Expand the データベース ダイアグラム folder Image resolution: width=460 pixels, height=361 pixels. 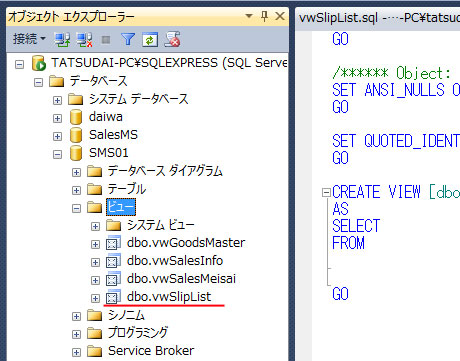[76, 172]
